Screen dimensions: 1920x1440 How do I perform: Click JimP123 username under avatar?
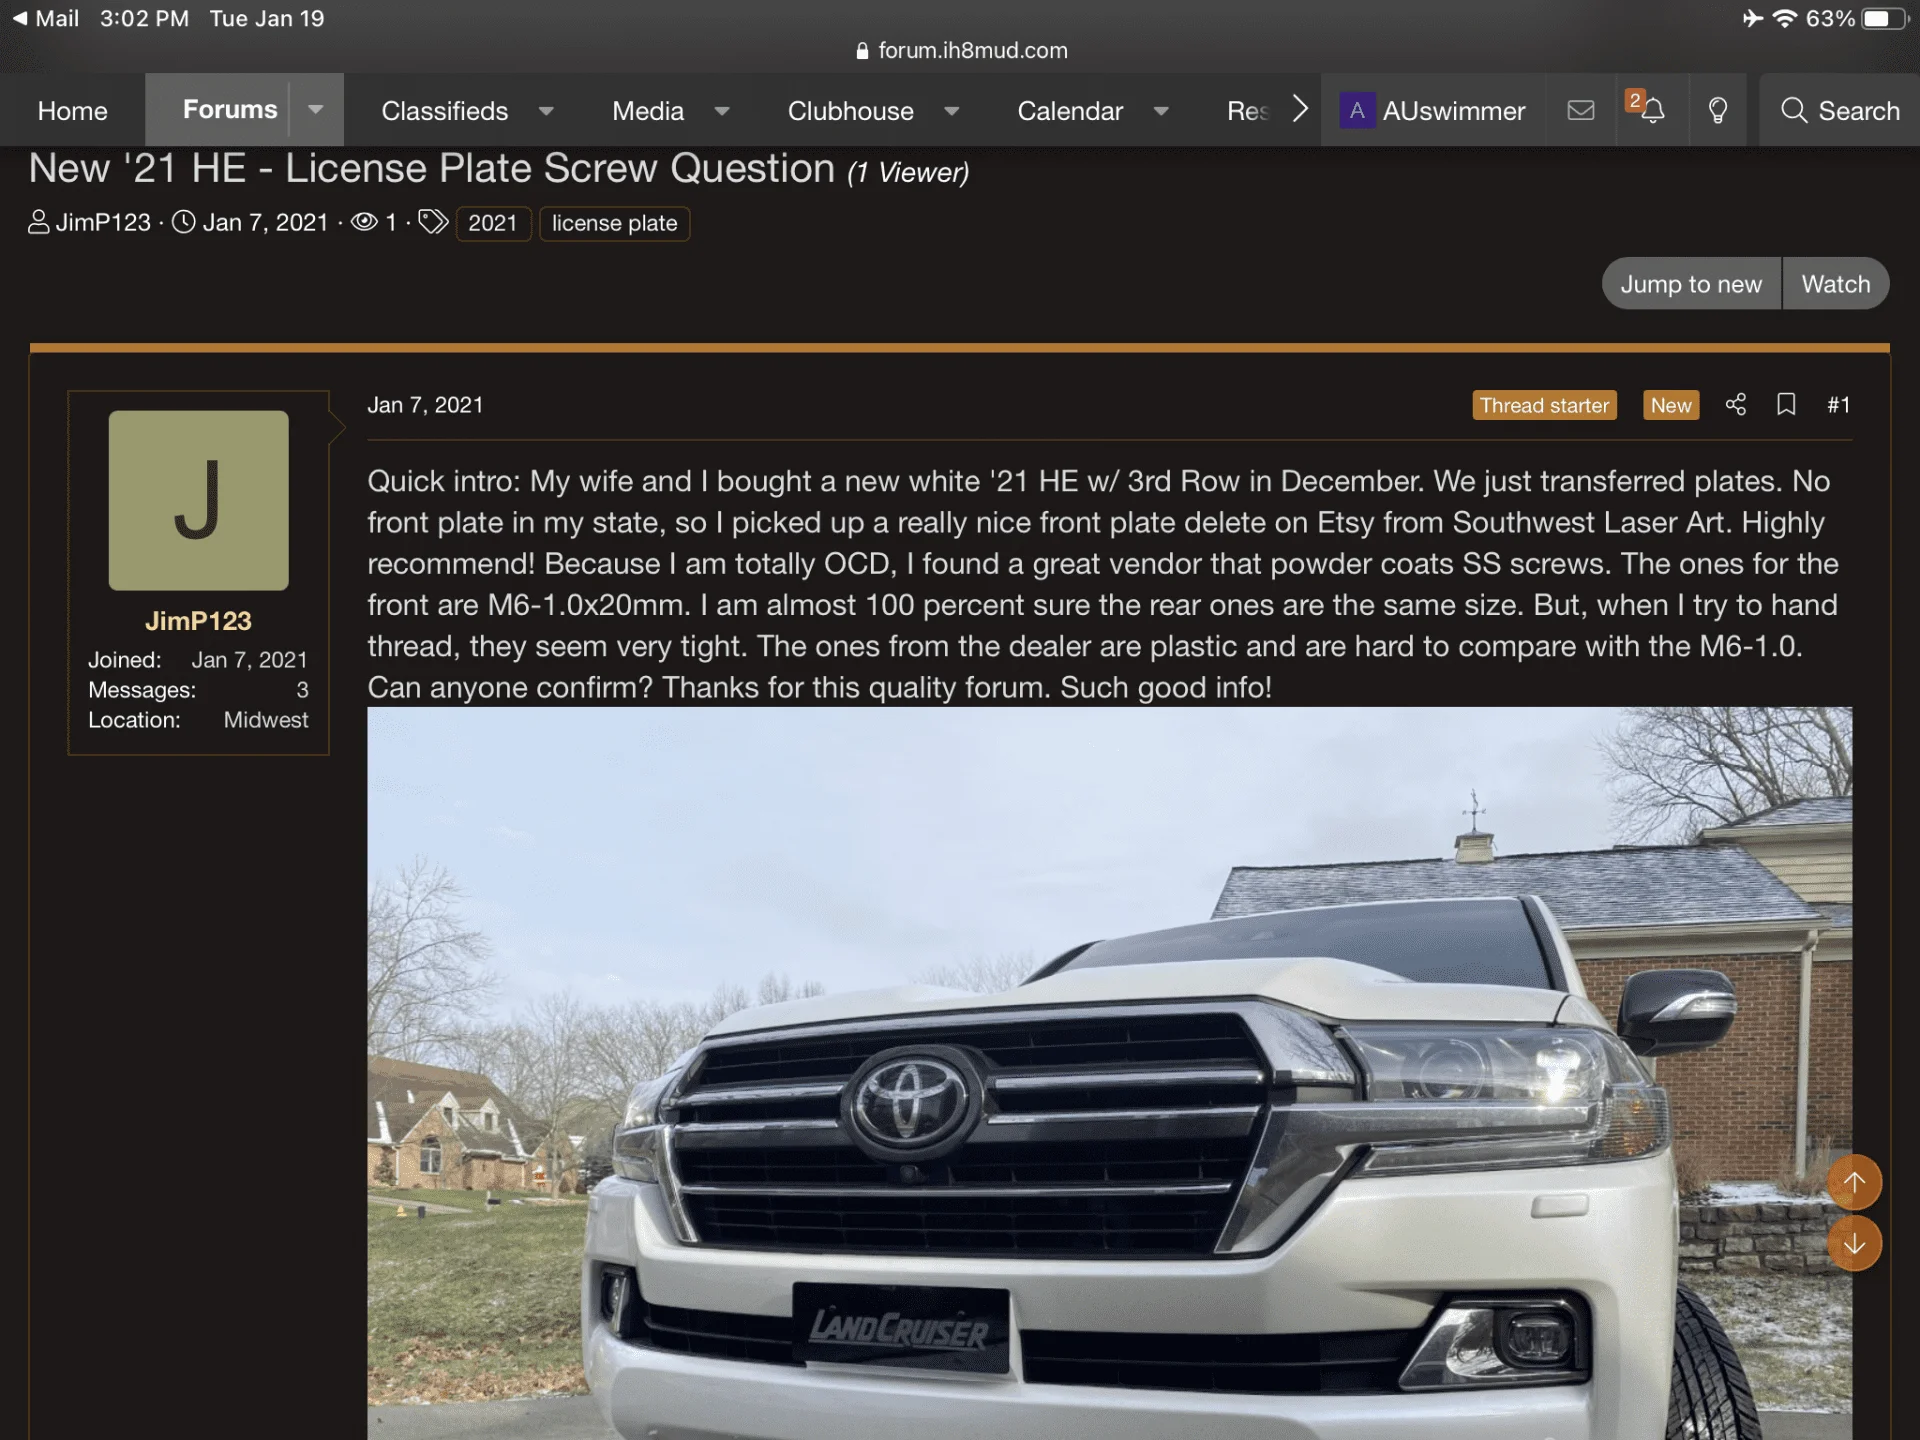coord(198,621)
